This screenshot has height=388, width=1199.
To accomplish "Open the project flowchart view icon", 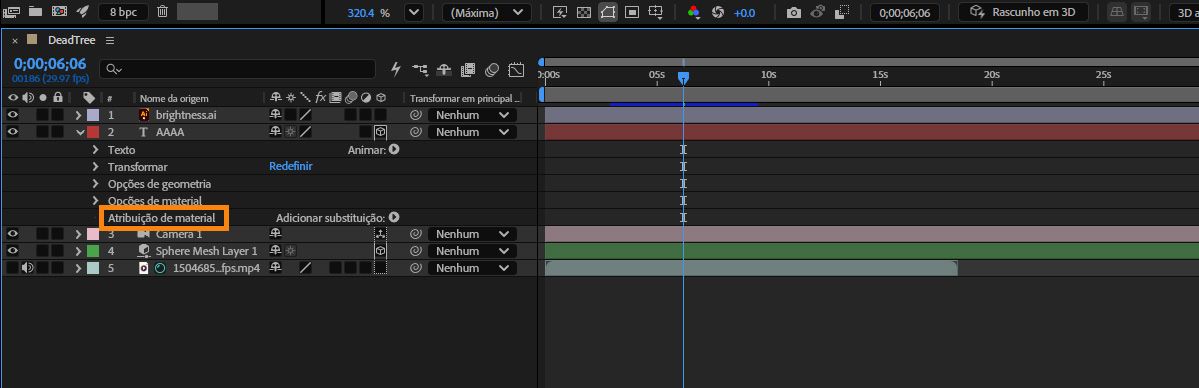I will pos(11,11).
